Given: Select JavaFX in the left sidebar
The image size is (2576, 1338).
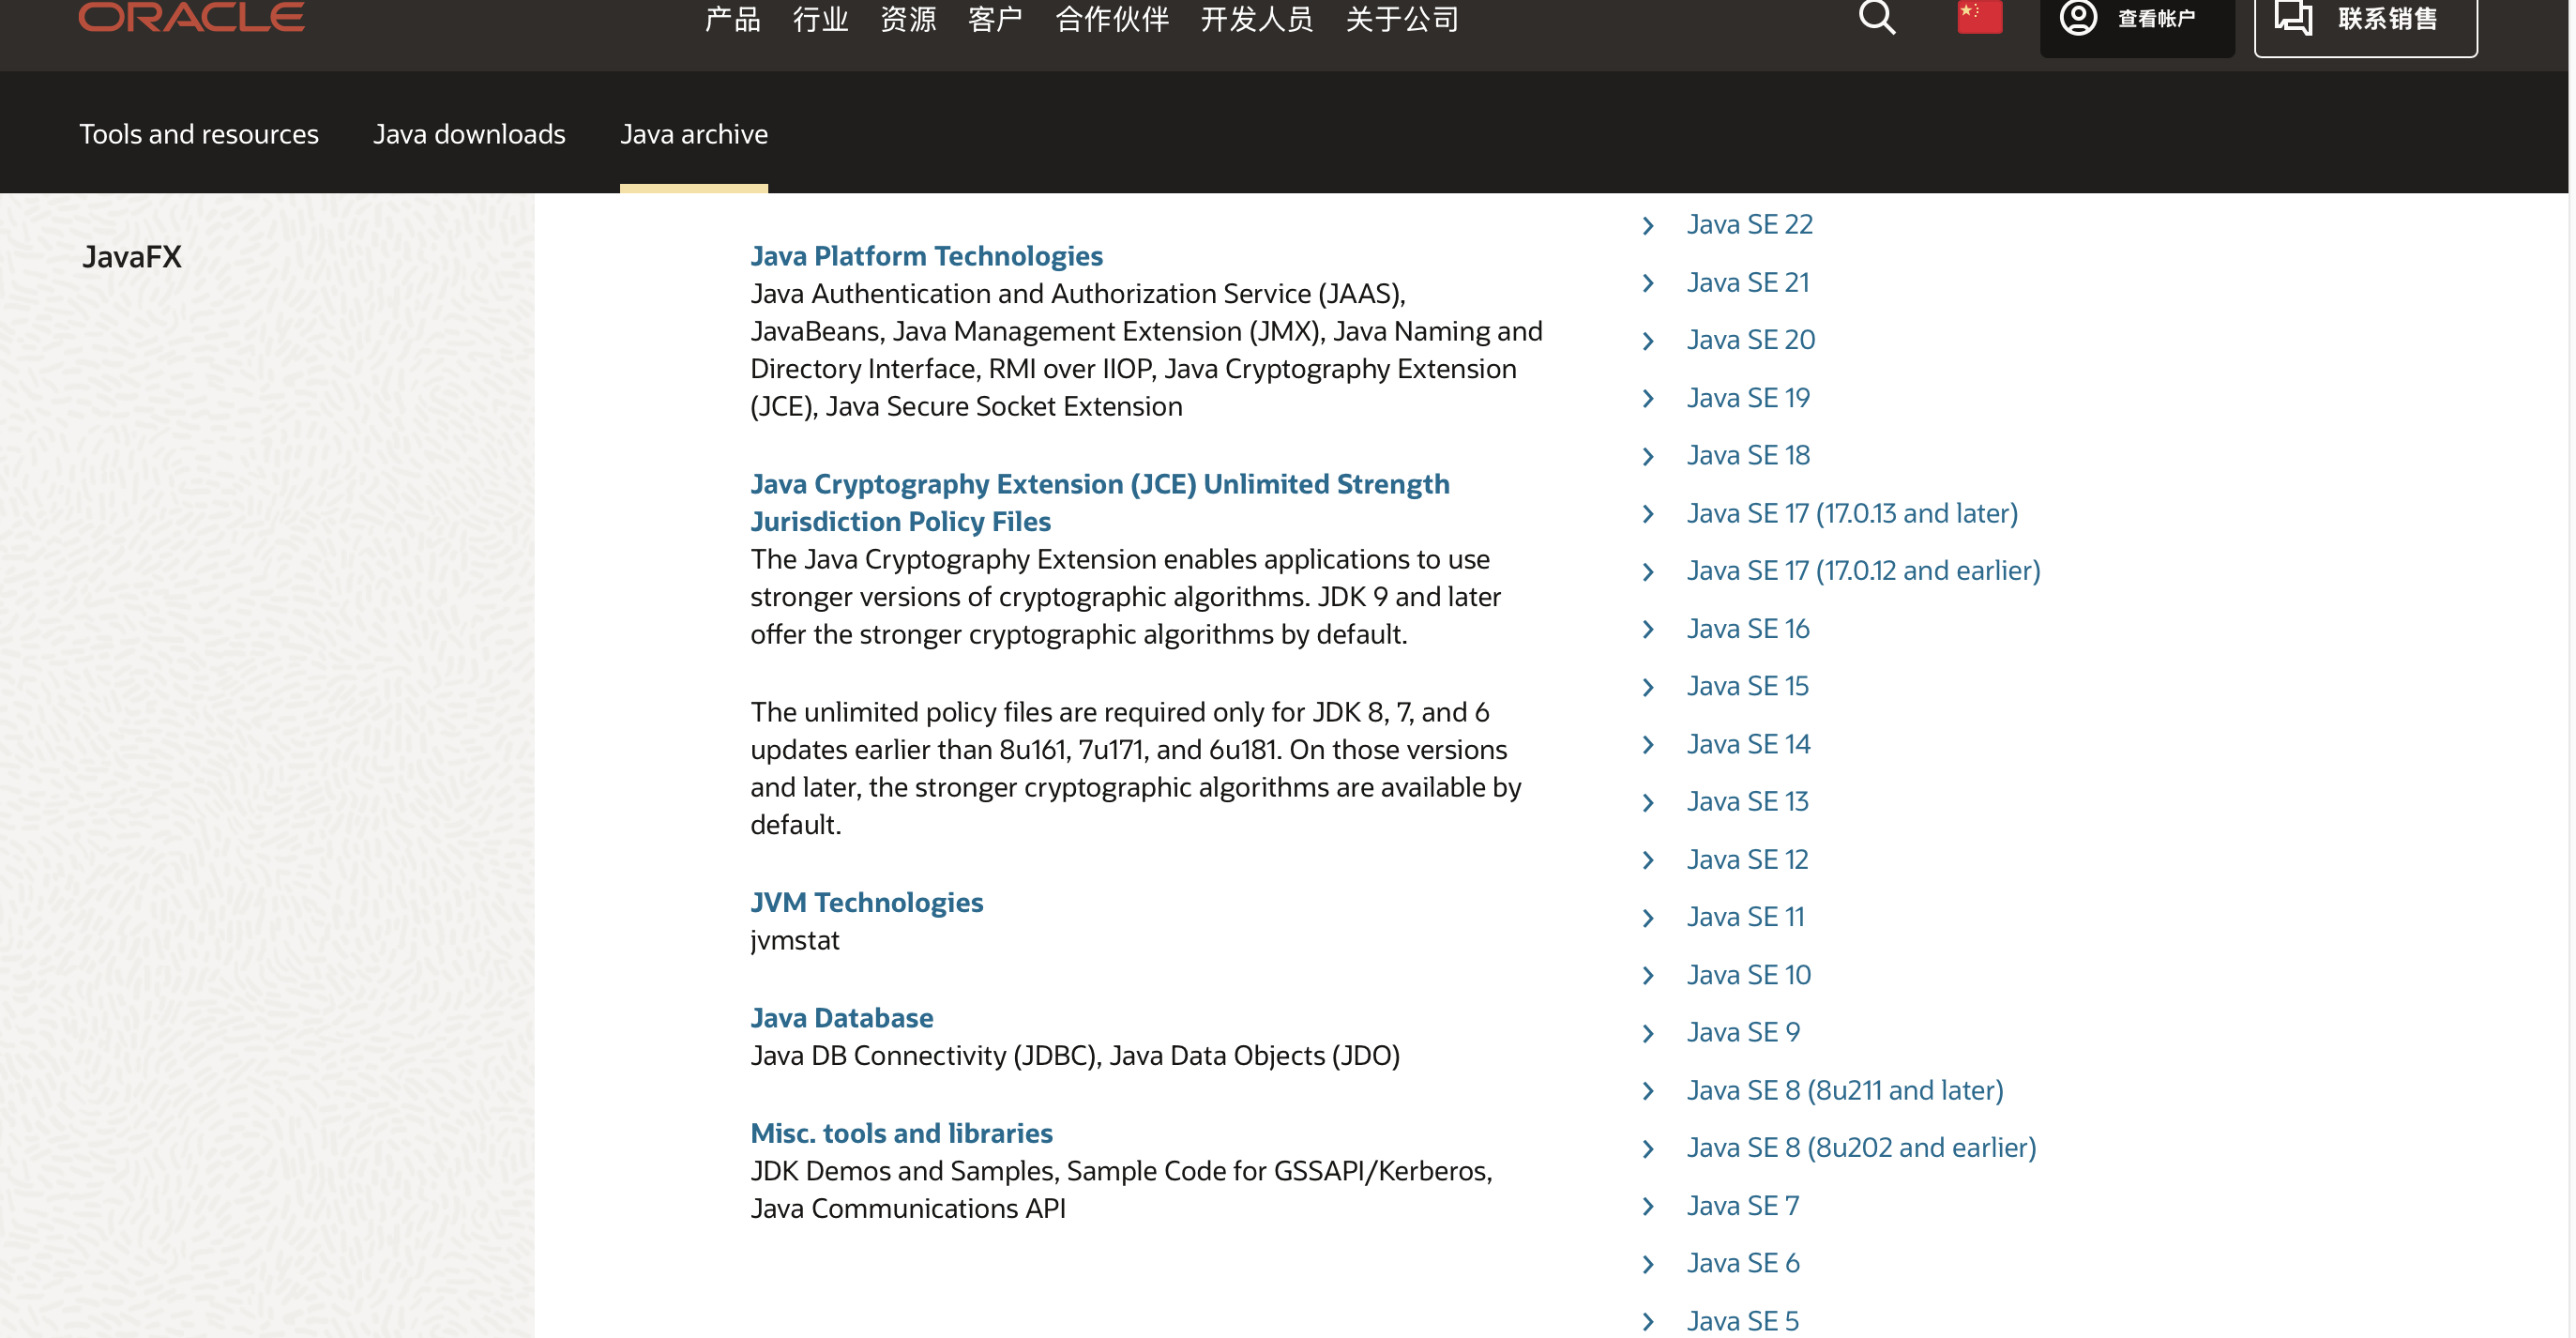Looking at the screenshot, I should (x=132, y=257).
